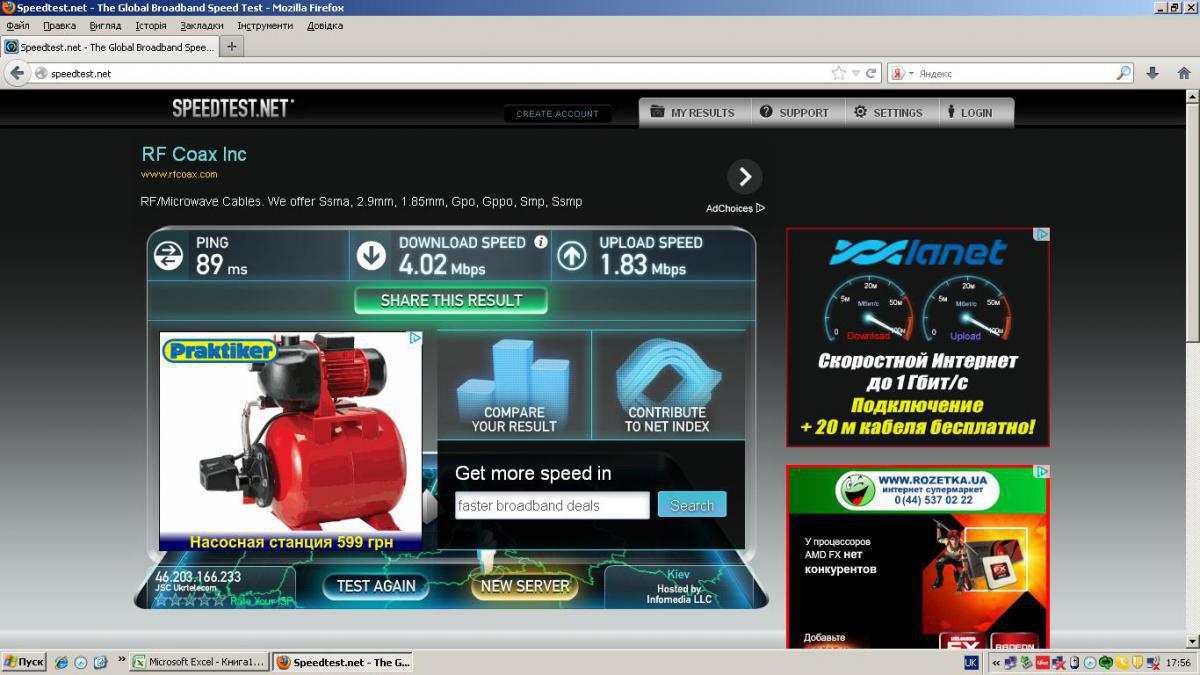Go to the Firefox home page icon
The image size is (1200, 675).
pos(1184,73)
